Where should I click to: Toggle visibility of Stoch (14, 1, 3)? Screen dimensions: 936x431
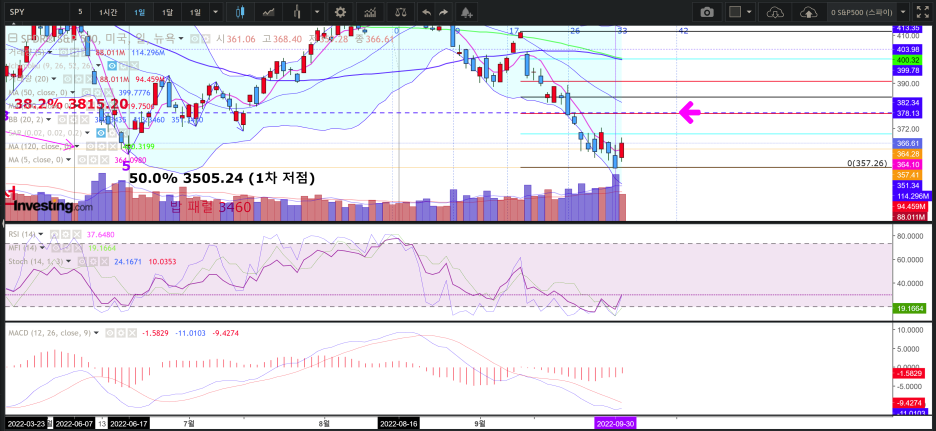pos(82,261)
